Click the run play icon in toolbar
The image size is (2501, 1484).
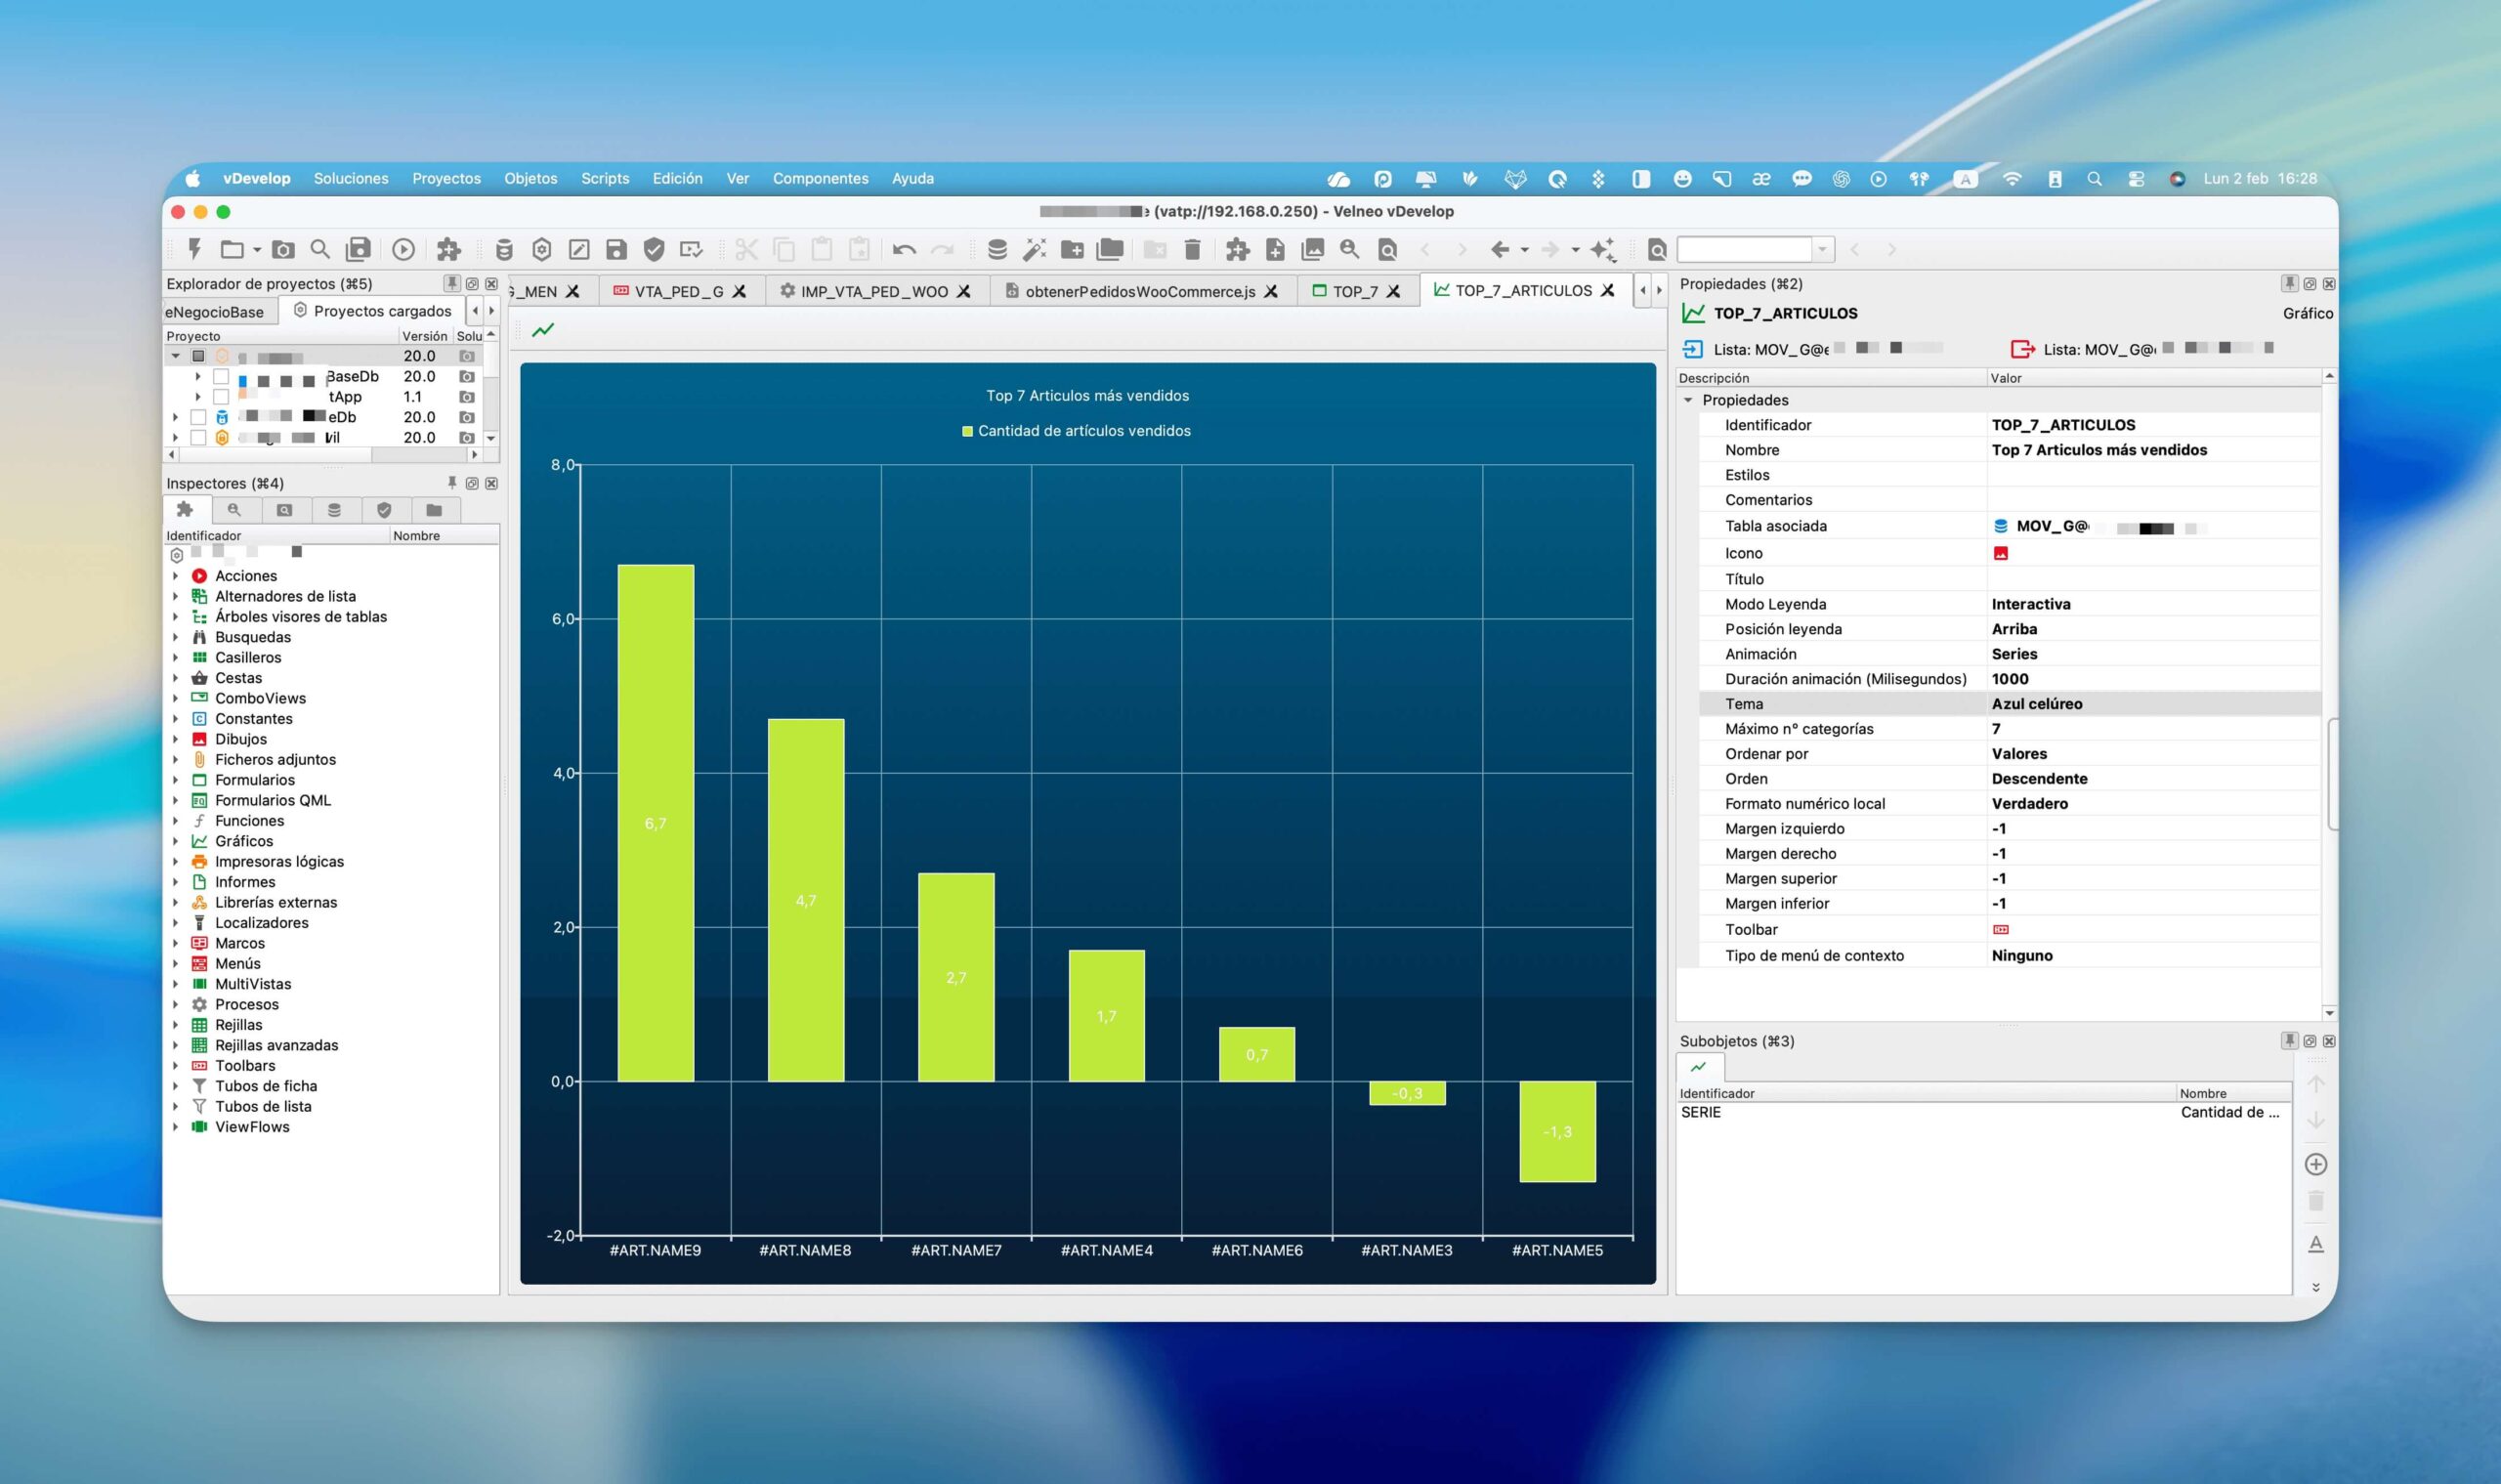tap(403, 249)
